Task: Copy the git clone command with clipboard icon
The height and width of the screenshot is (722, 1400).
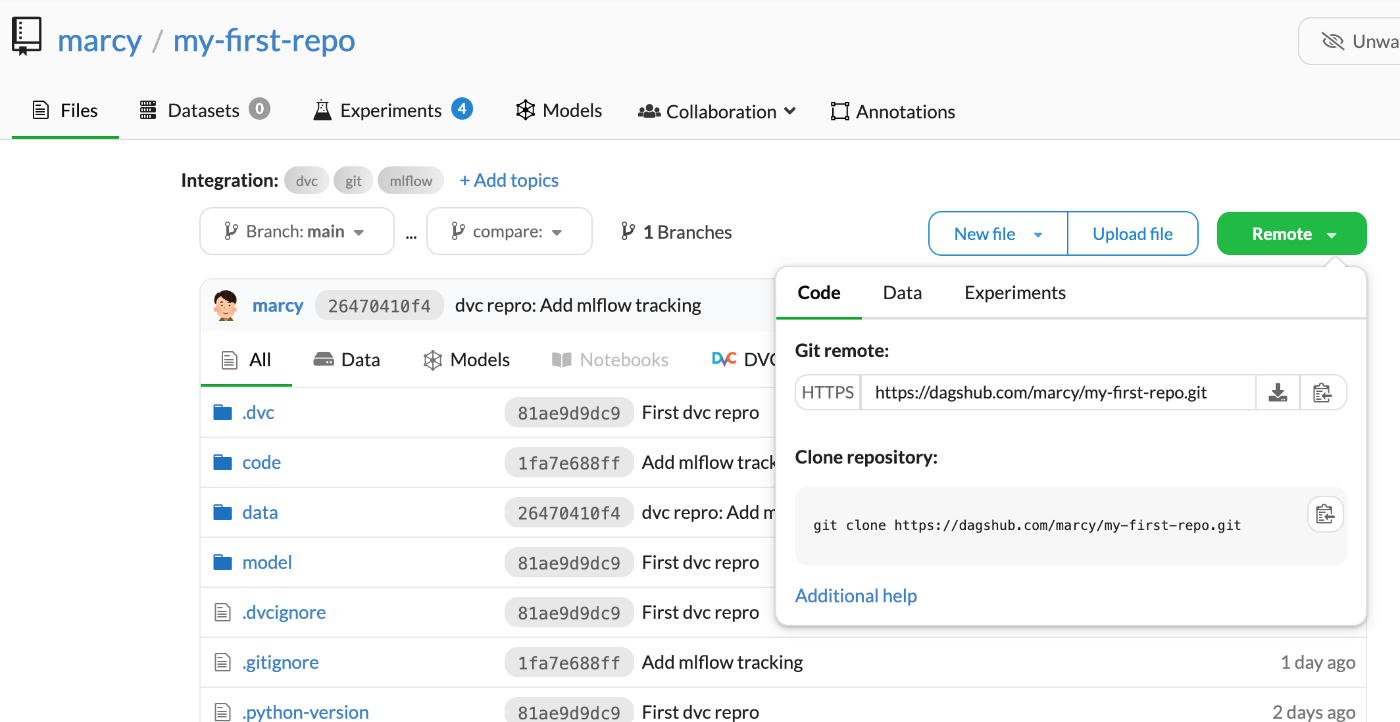Action: pos(1325,514)
